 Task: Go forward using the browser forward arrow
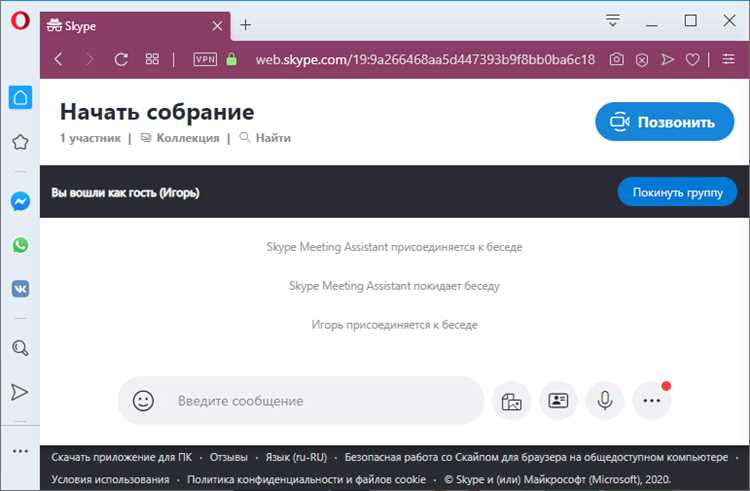(89, 59)
